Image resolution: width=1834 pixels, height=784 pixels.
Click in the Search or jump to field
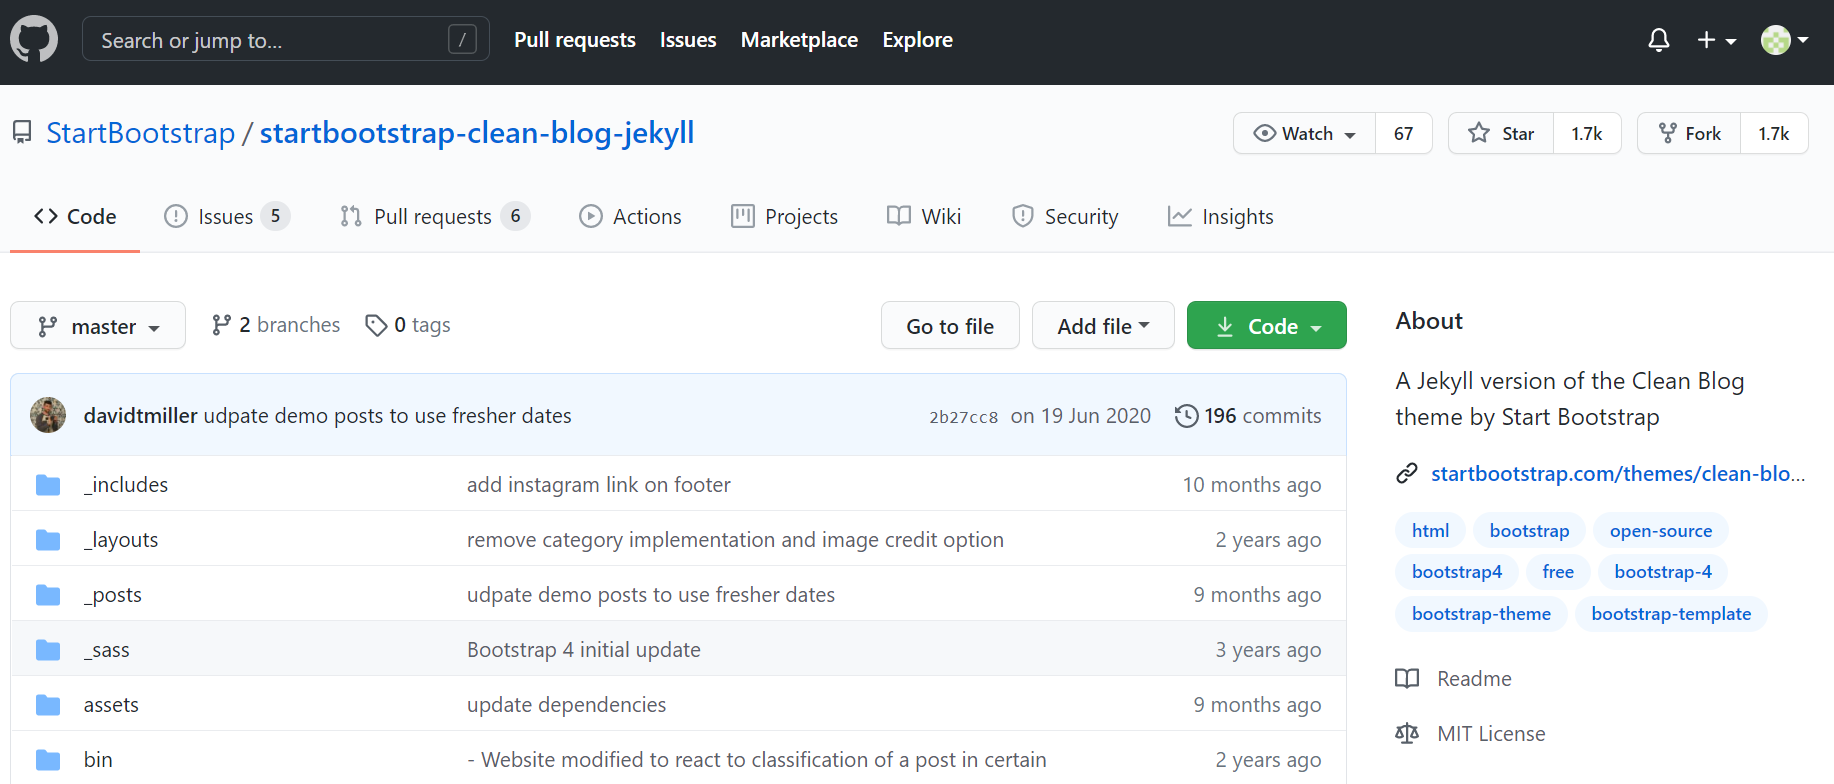click(x=286, y=39)
